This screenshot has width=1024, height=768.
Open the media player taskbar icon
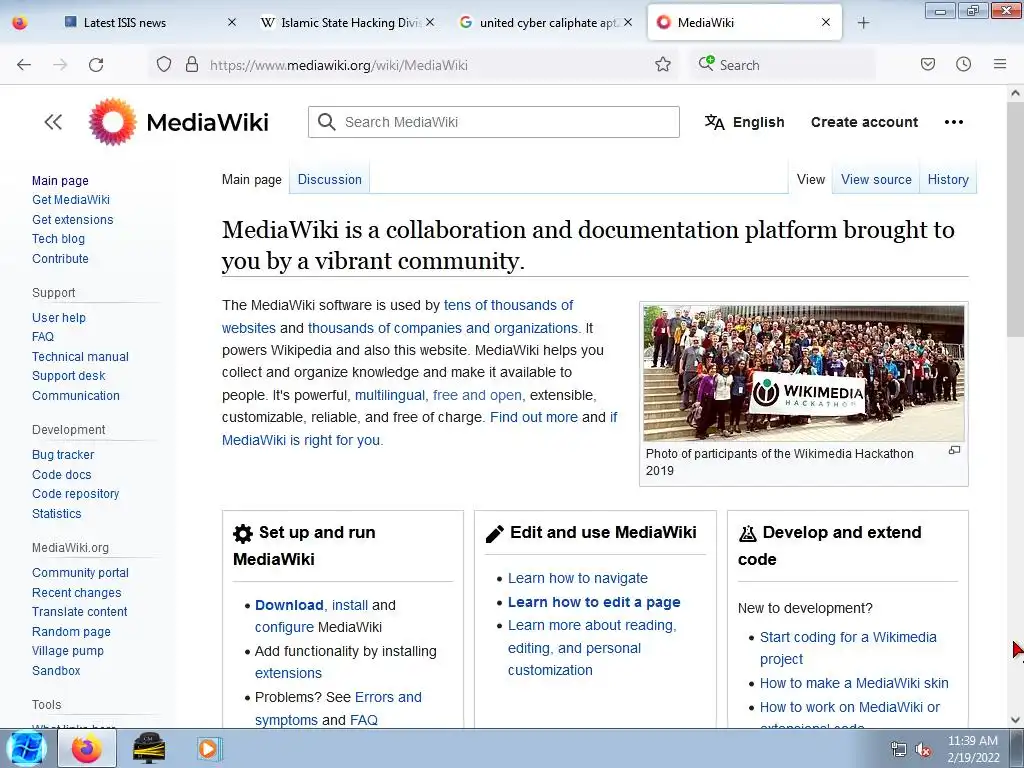210,748
